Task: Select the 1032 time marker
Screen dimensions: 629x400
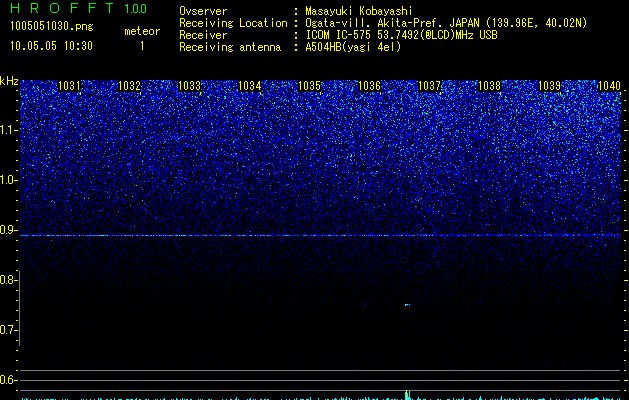Action: click(x=130, y=86)
